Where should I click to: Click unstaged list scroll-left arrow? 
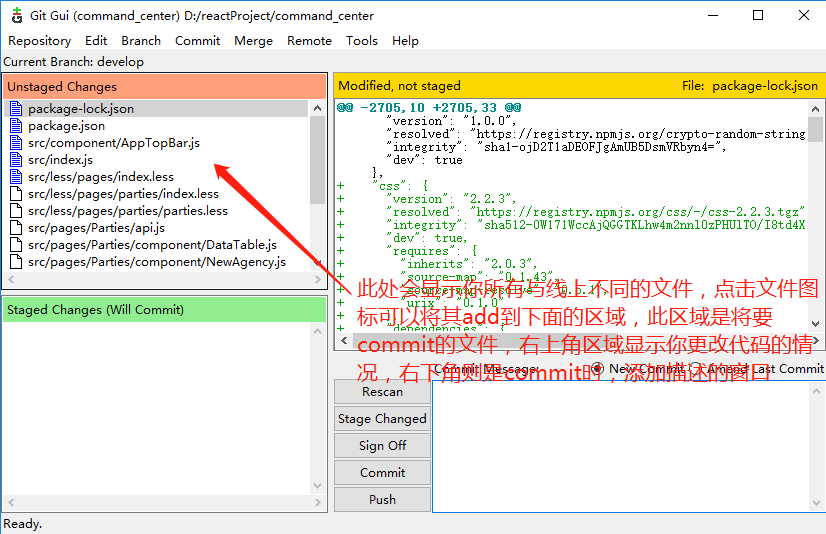coord(11,280)
